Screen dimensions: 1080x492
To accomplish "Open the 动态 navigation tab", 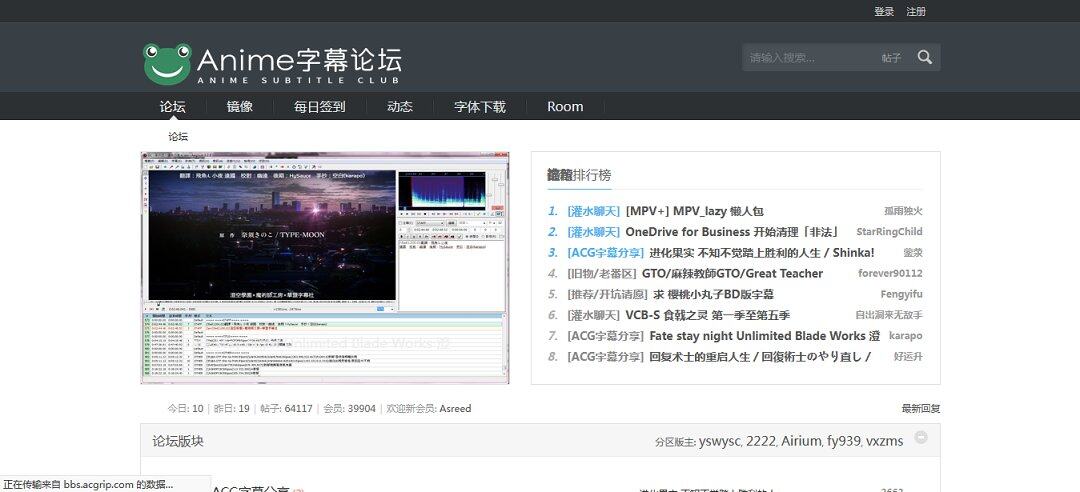I will [x=399, y=107].
